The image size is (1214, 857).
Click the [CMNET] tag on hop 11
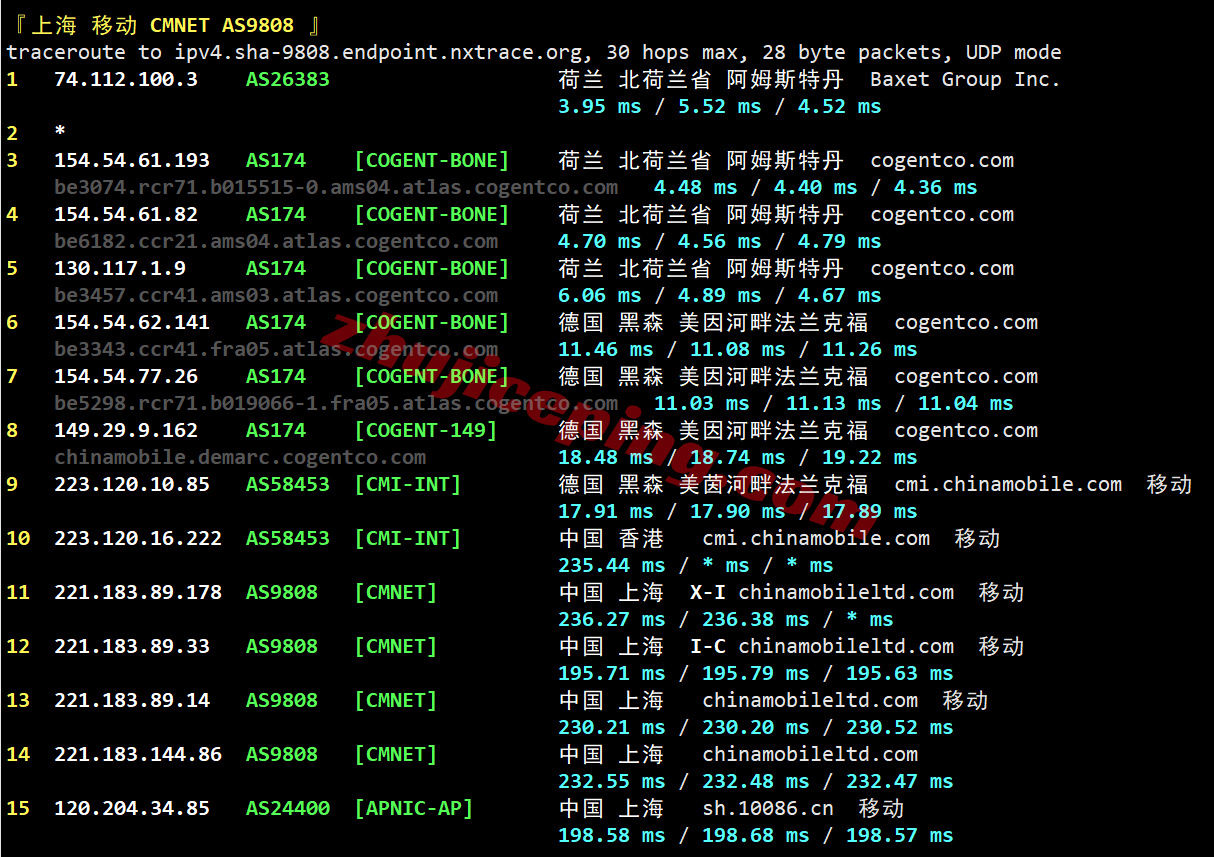pyautogui.click(x=396, y=592)
